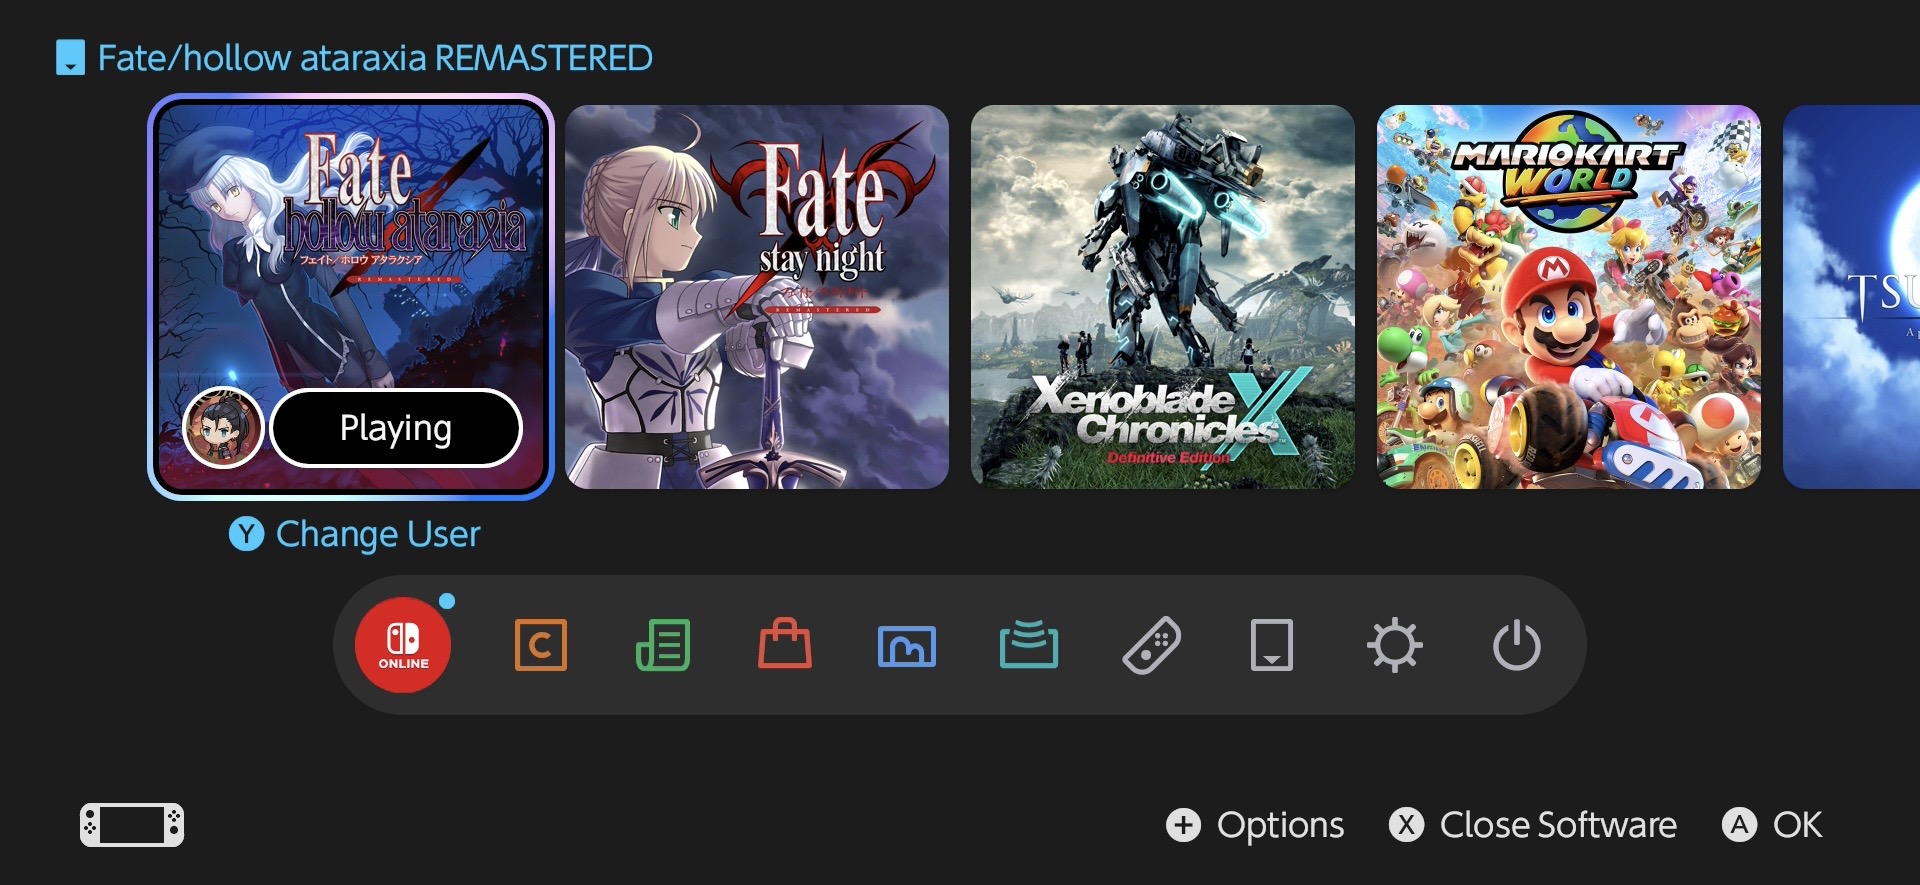Open the Virtual Game Cards icon

pos(1272,645)
